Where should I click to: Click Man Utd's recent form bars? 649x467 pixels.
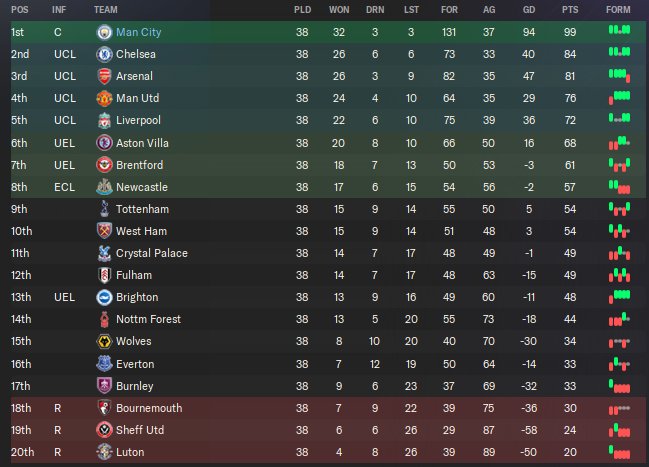[x=619, y=98]
